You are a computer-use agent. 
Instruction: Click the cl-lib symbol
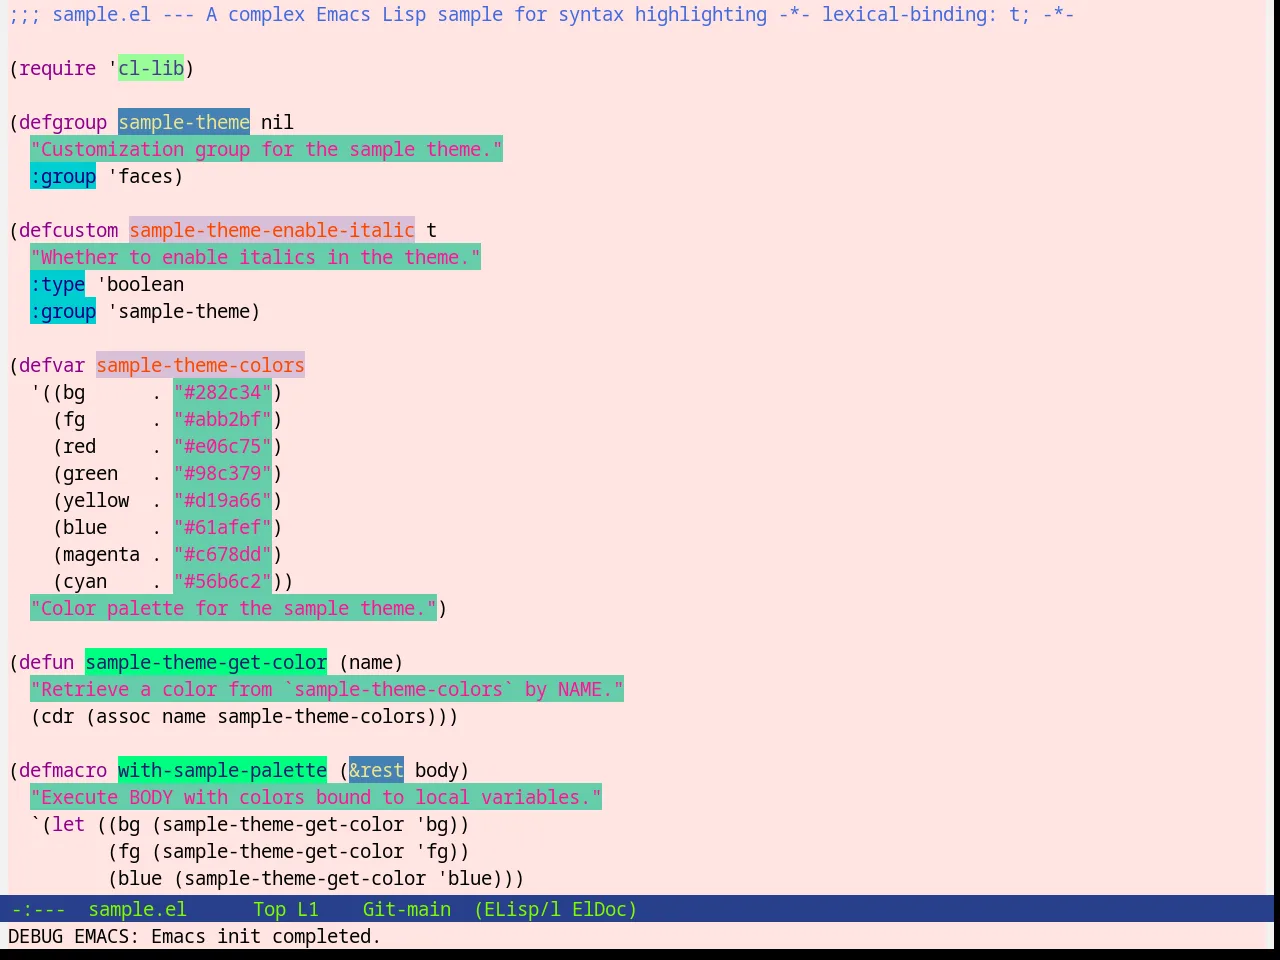click(151, 68)
